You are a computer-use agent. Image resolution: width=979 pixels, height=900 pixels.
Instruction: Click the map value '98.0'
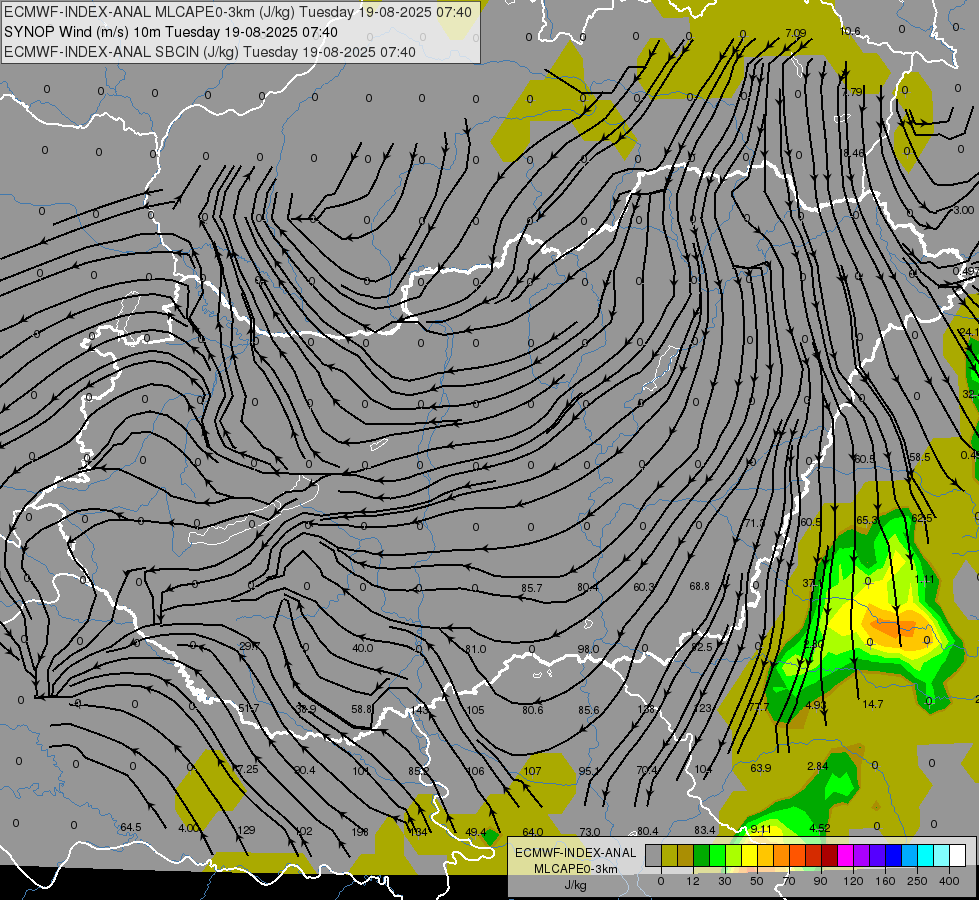588,649
